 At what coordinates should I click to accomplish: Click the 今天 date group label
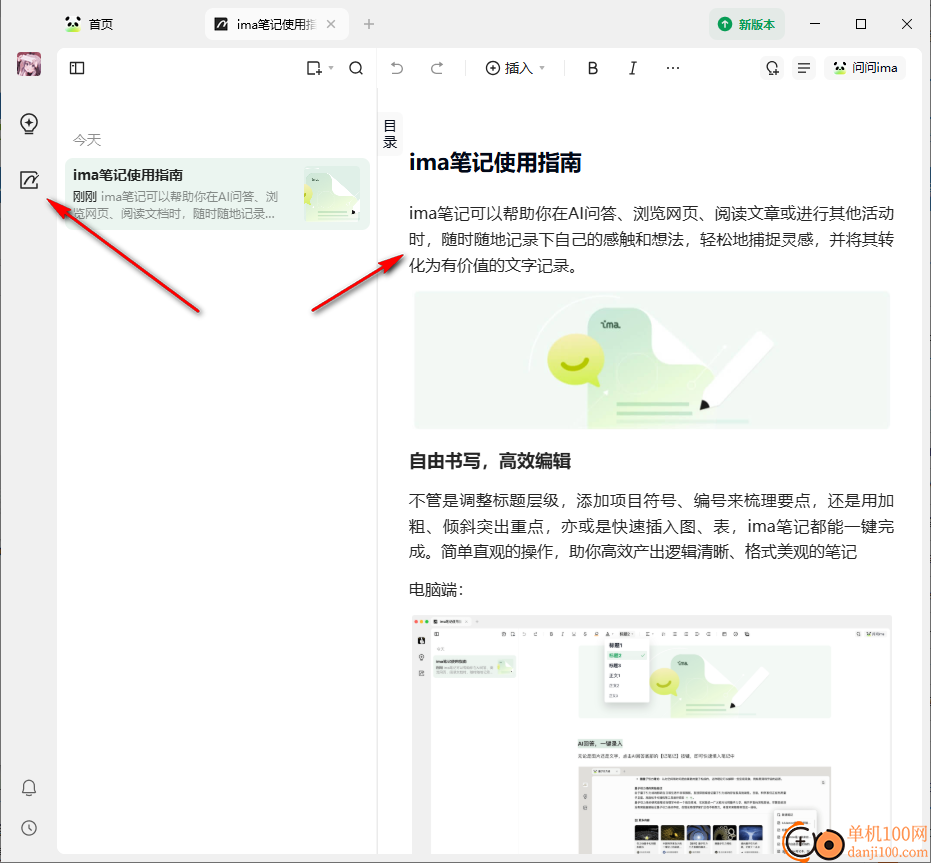click(x=87, y=140)
